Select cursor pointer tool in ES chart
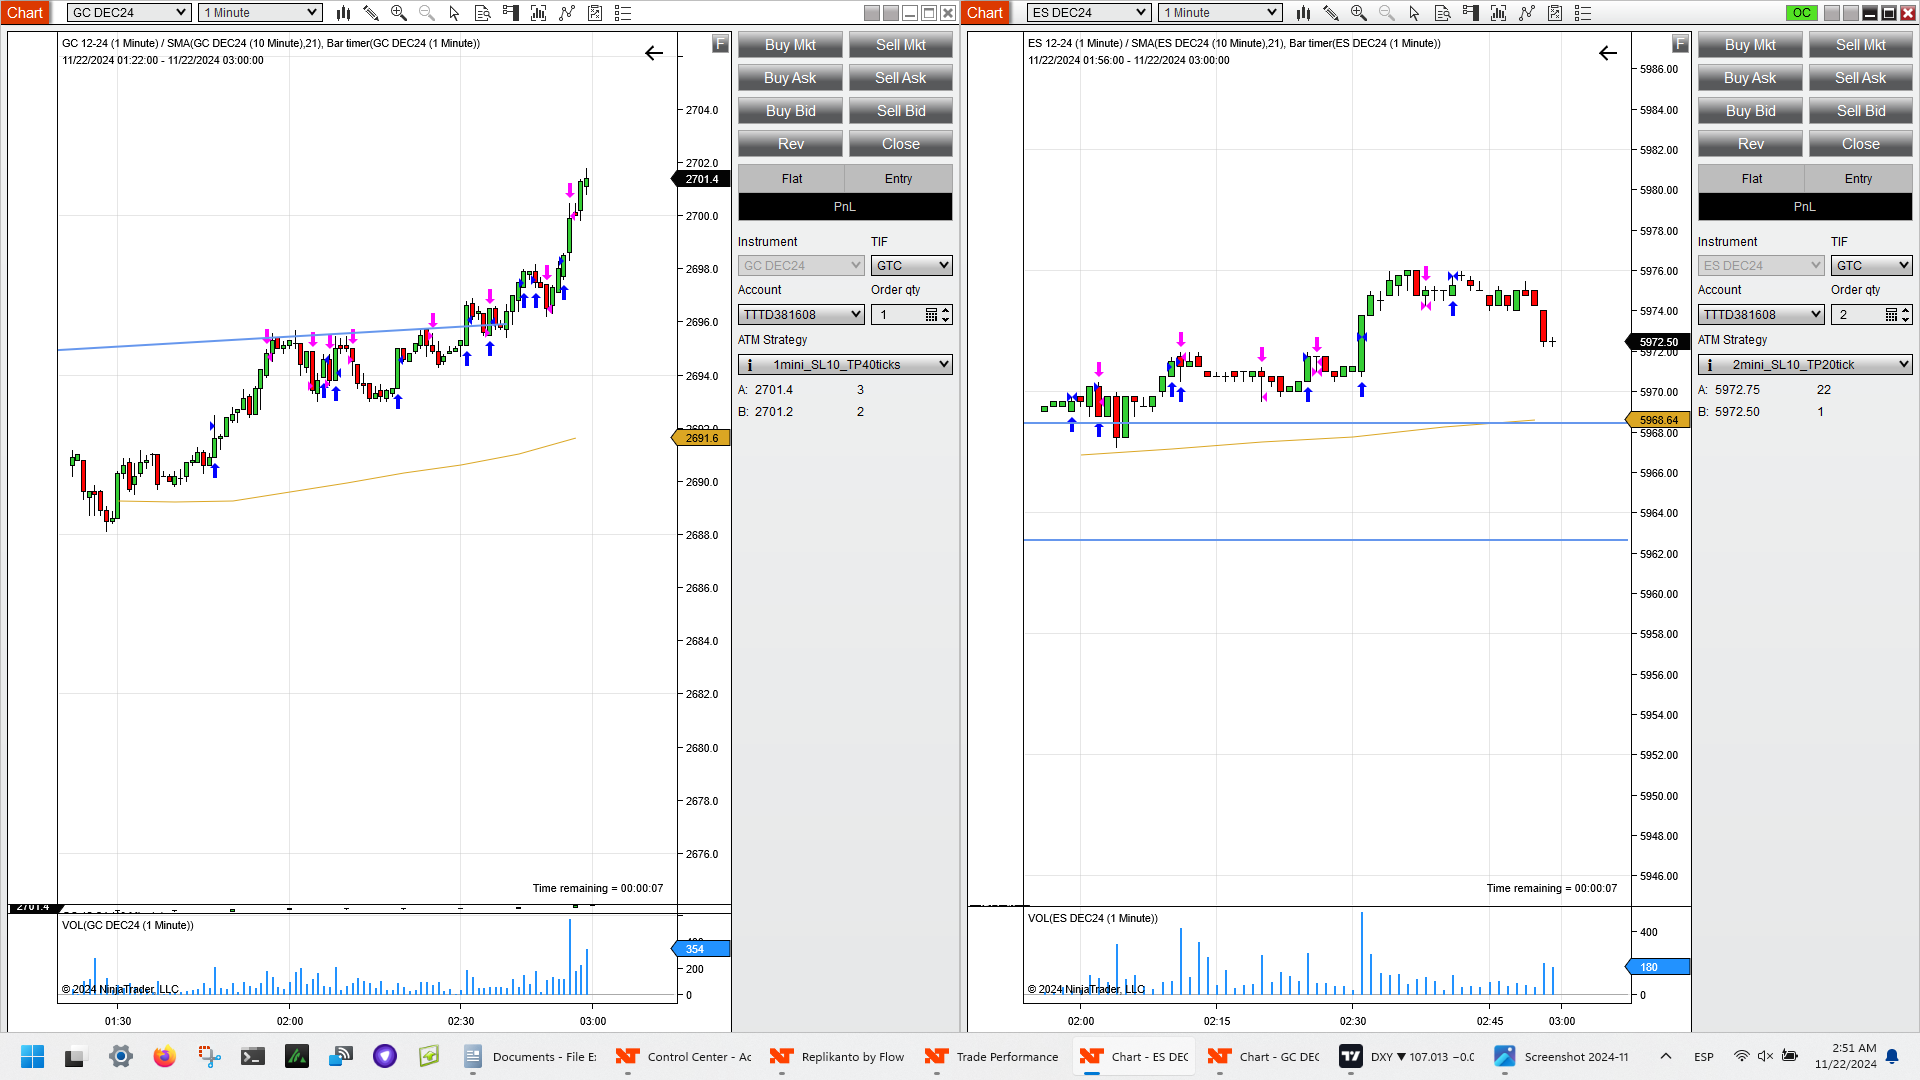Image resolution: width=1920 pixels, height=1080 pixels. (1414, 13)
